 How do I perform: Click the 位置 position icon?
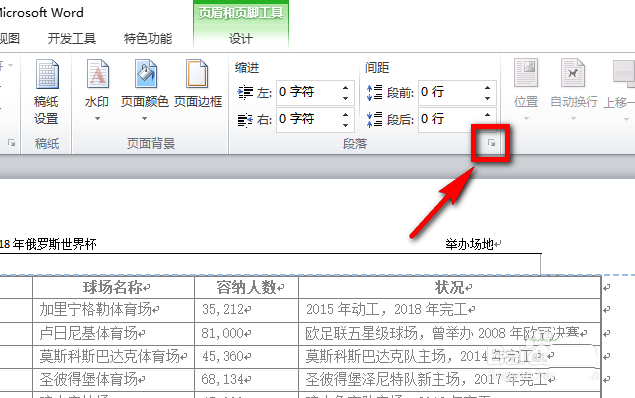tap(526, 73)
